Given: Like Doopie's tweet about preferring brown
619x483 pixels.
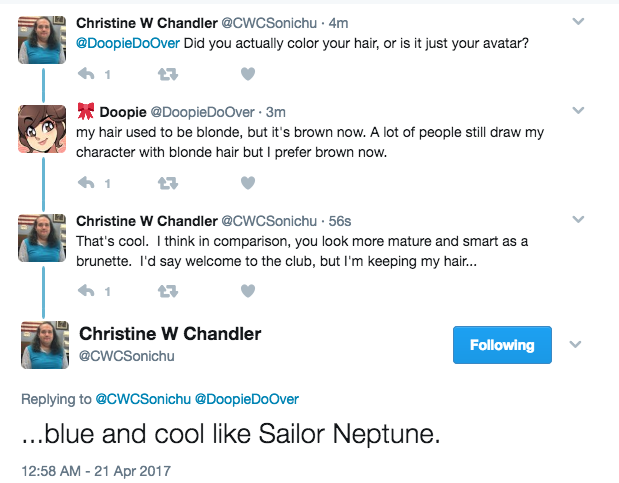Looking at the screenshot, I should (248, 183).
